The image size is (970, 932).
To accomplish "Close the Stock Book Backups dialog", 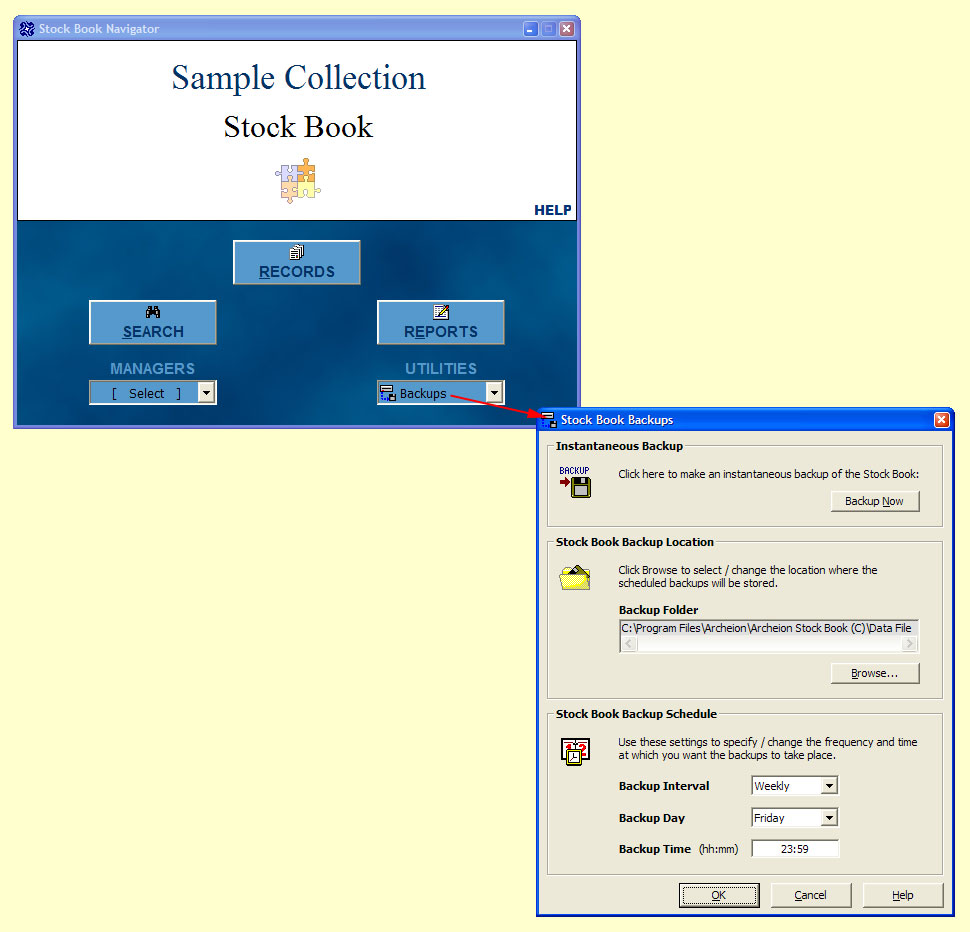I will click(x=942, y=420).
